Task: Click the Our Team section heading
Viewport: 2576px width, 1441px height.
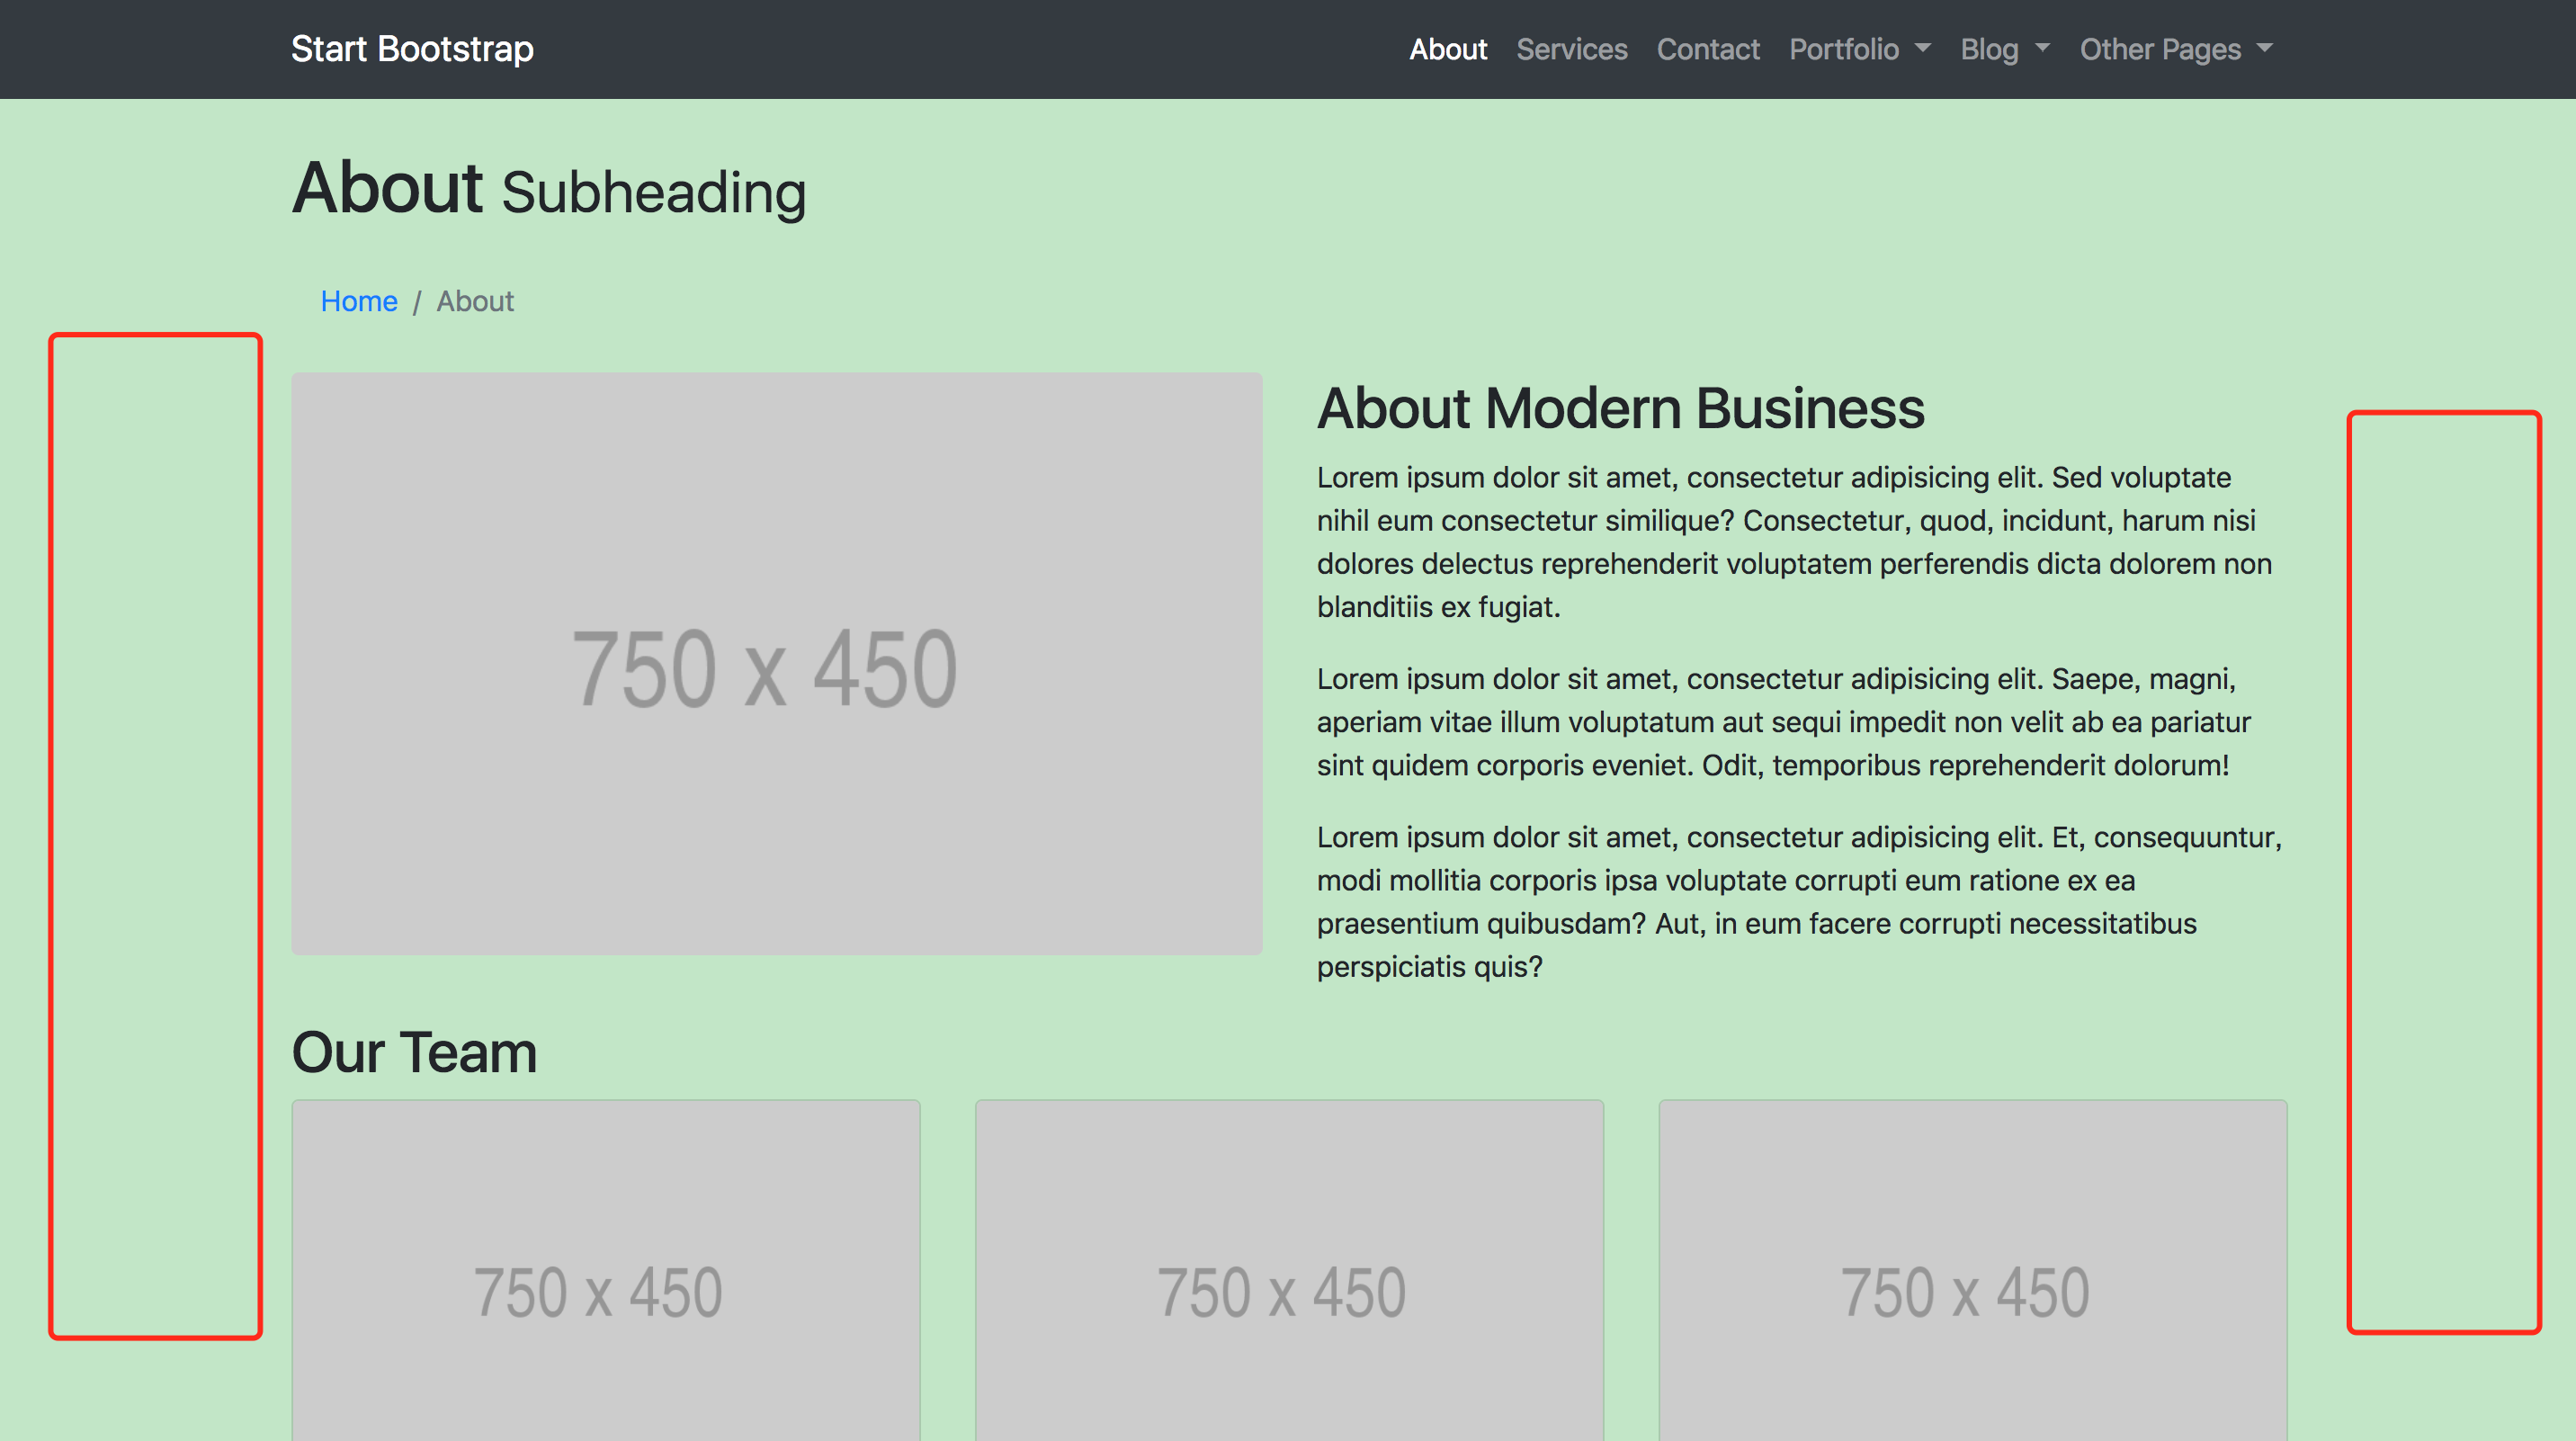Action: pyautogui.click(x=414, y=1052)
